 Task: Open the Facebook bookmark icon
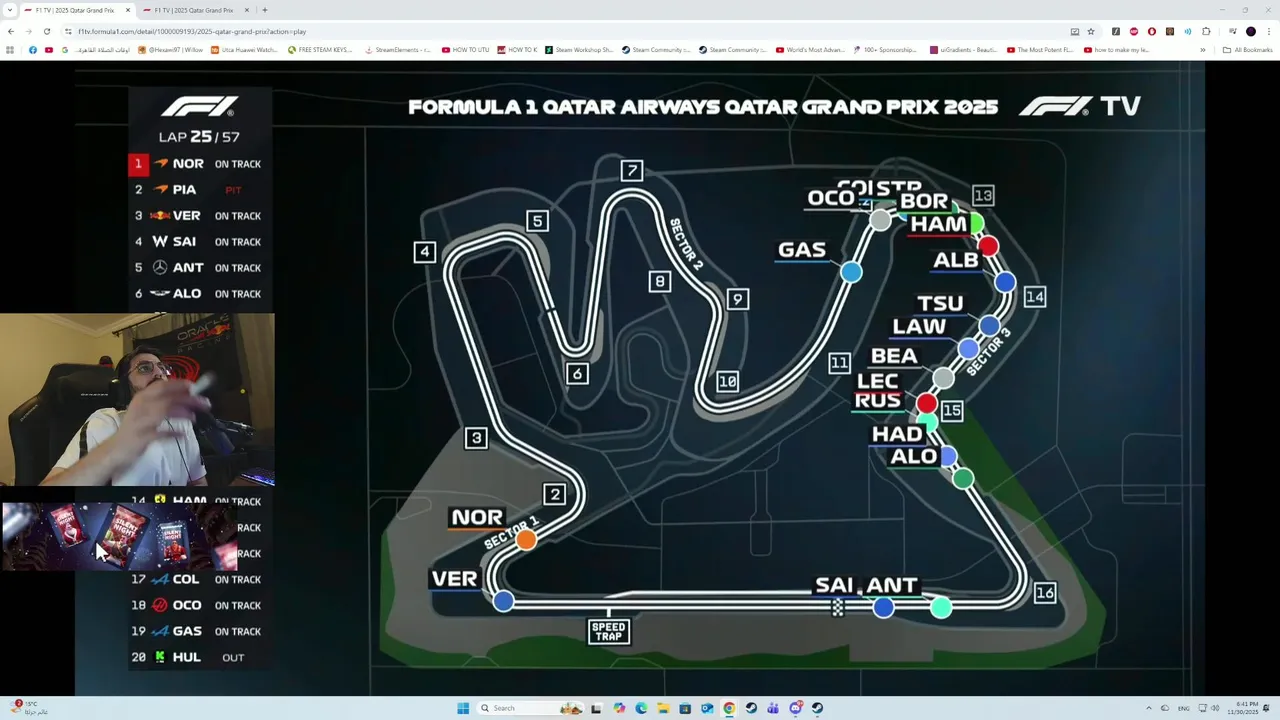click(x=33, y=50)
